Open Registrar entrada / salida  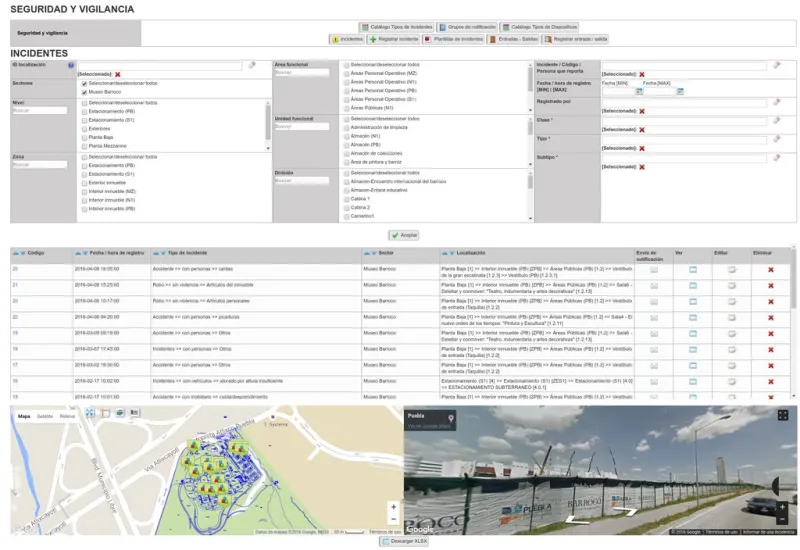coord(576,39)
